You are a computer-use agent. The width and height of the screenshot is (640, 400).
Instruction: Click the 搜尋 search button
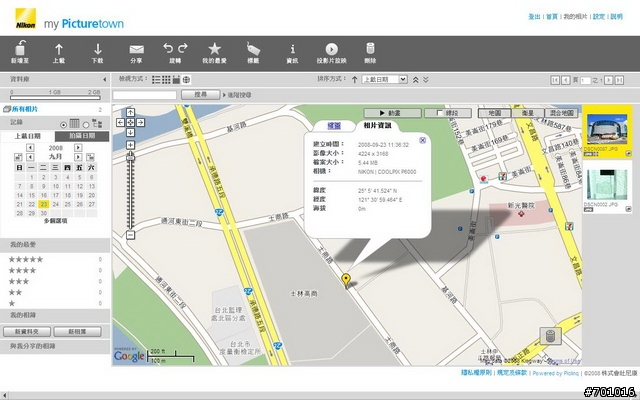point(200,95)
